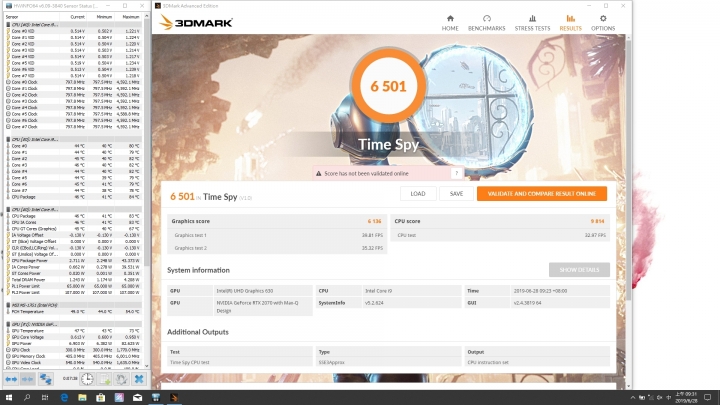The width and height of the screenshot is (720, 405).
Task: Click the HWiNFO clock reset timer icon
Action: (x=87, y=379)
